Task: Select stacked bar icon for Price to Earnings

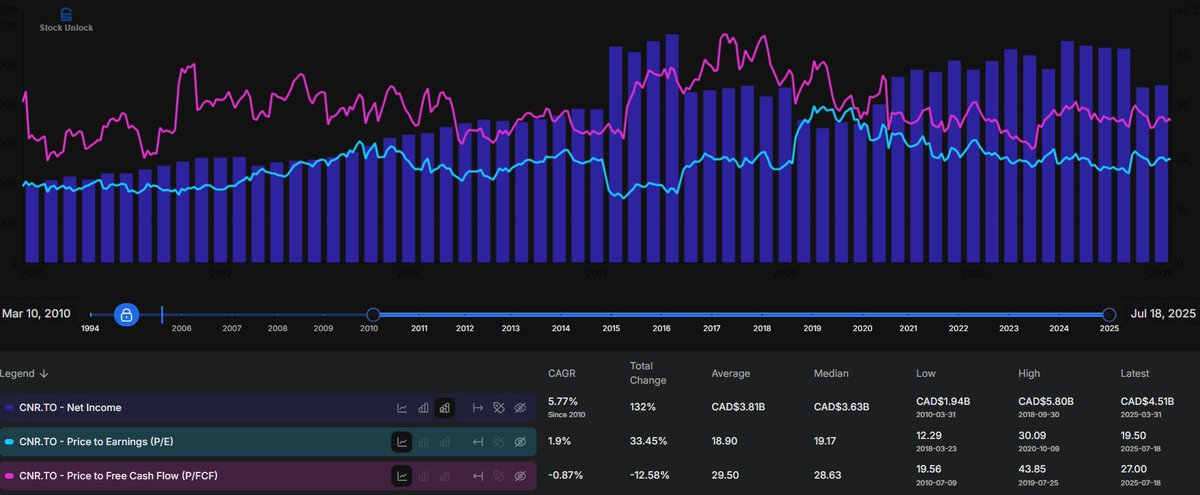Action: pos(444,442)
